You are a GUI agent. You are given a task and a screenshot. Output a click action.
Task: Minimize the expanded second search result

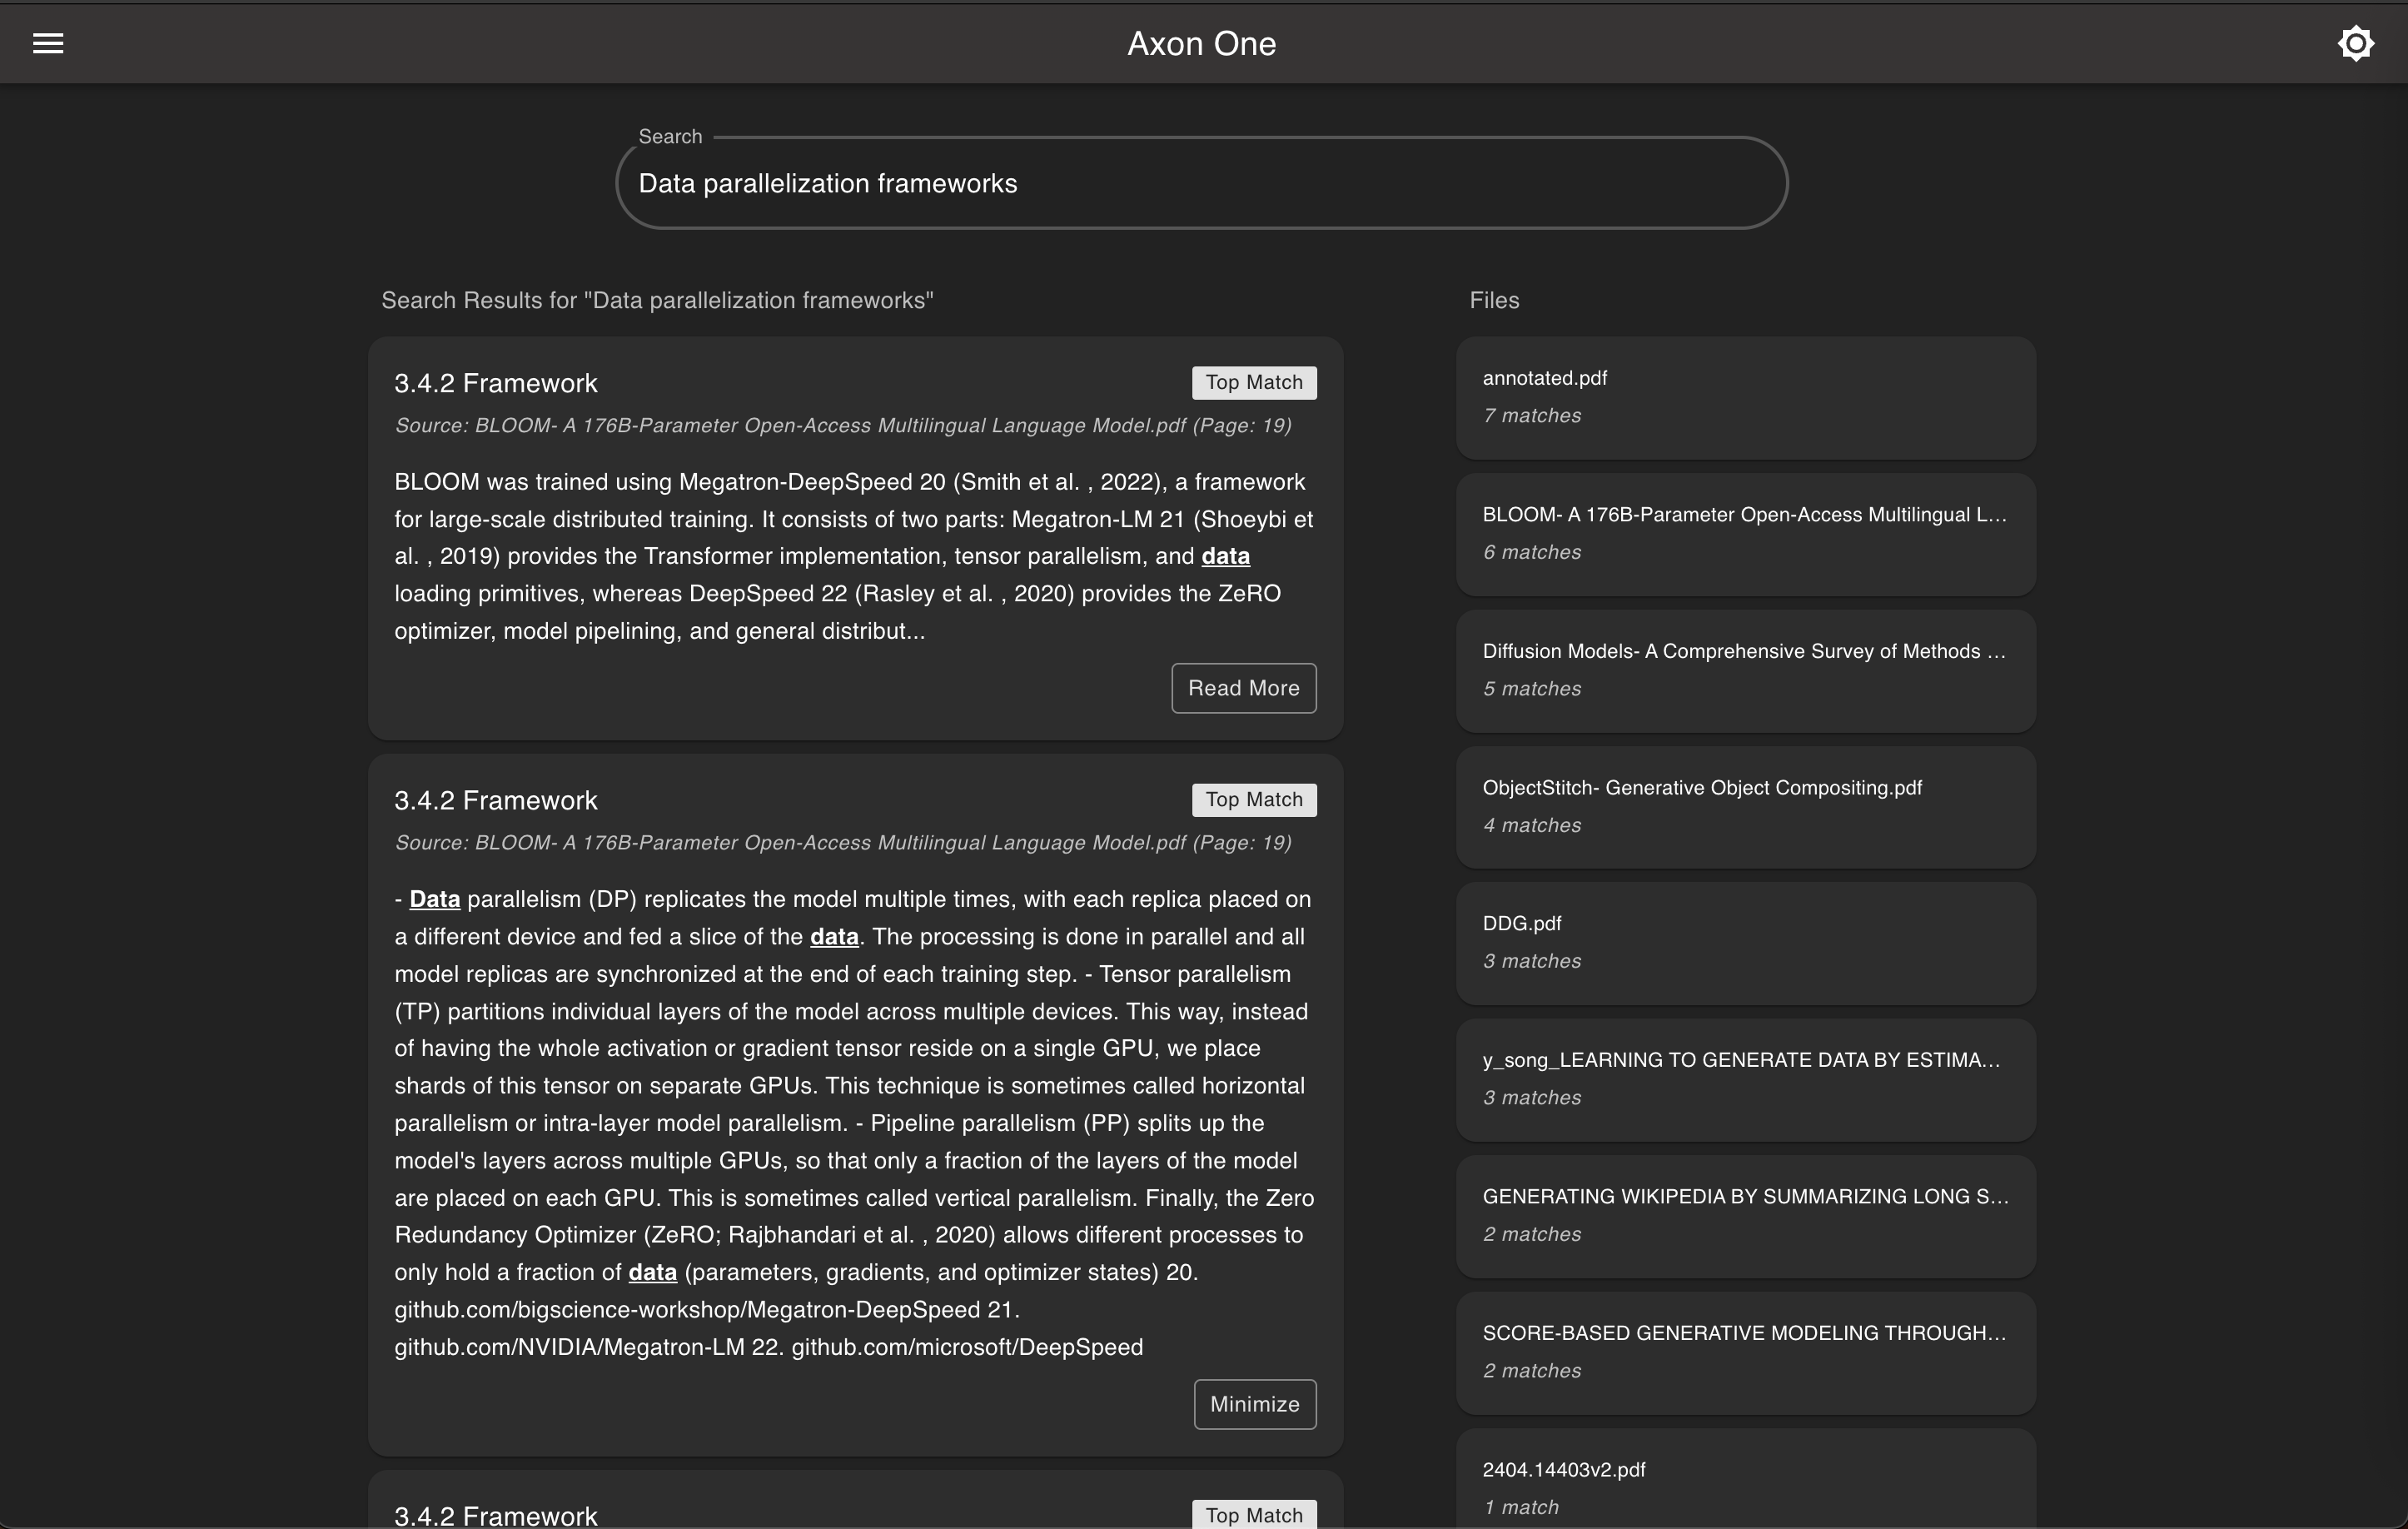[x=1254, y=1404]
